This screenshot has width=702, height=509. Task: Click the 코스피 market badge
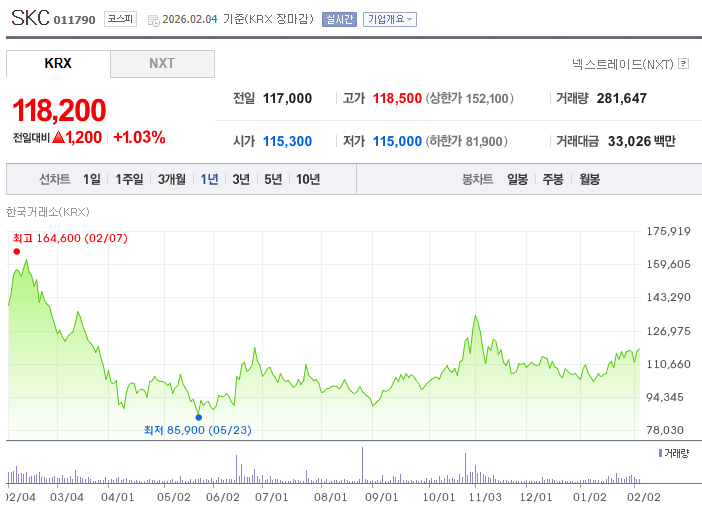click(x=120, y=19)
